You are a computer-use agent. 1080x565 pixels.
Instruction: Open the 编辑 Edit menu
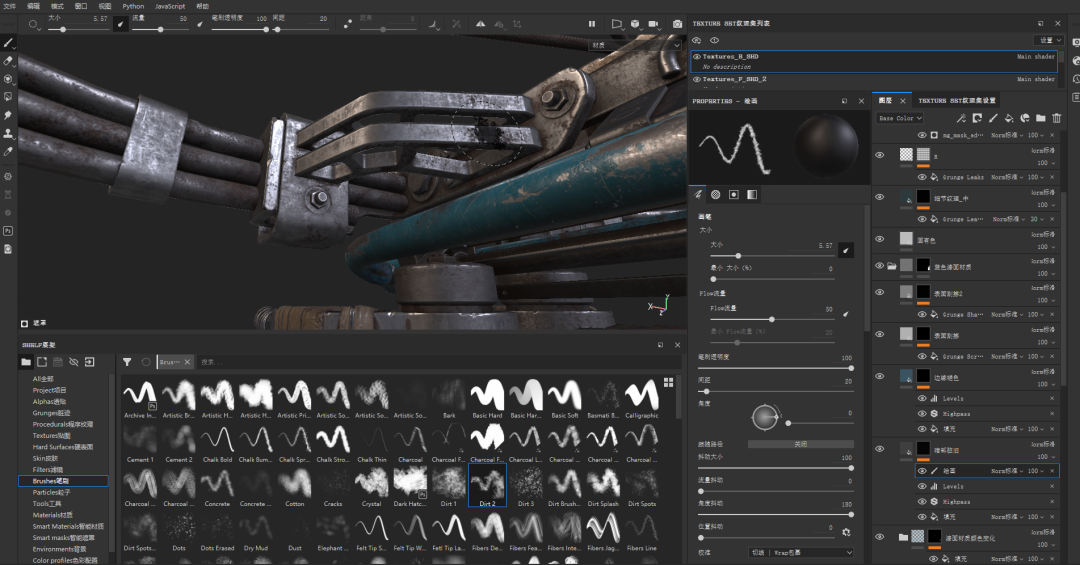33,6
